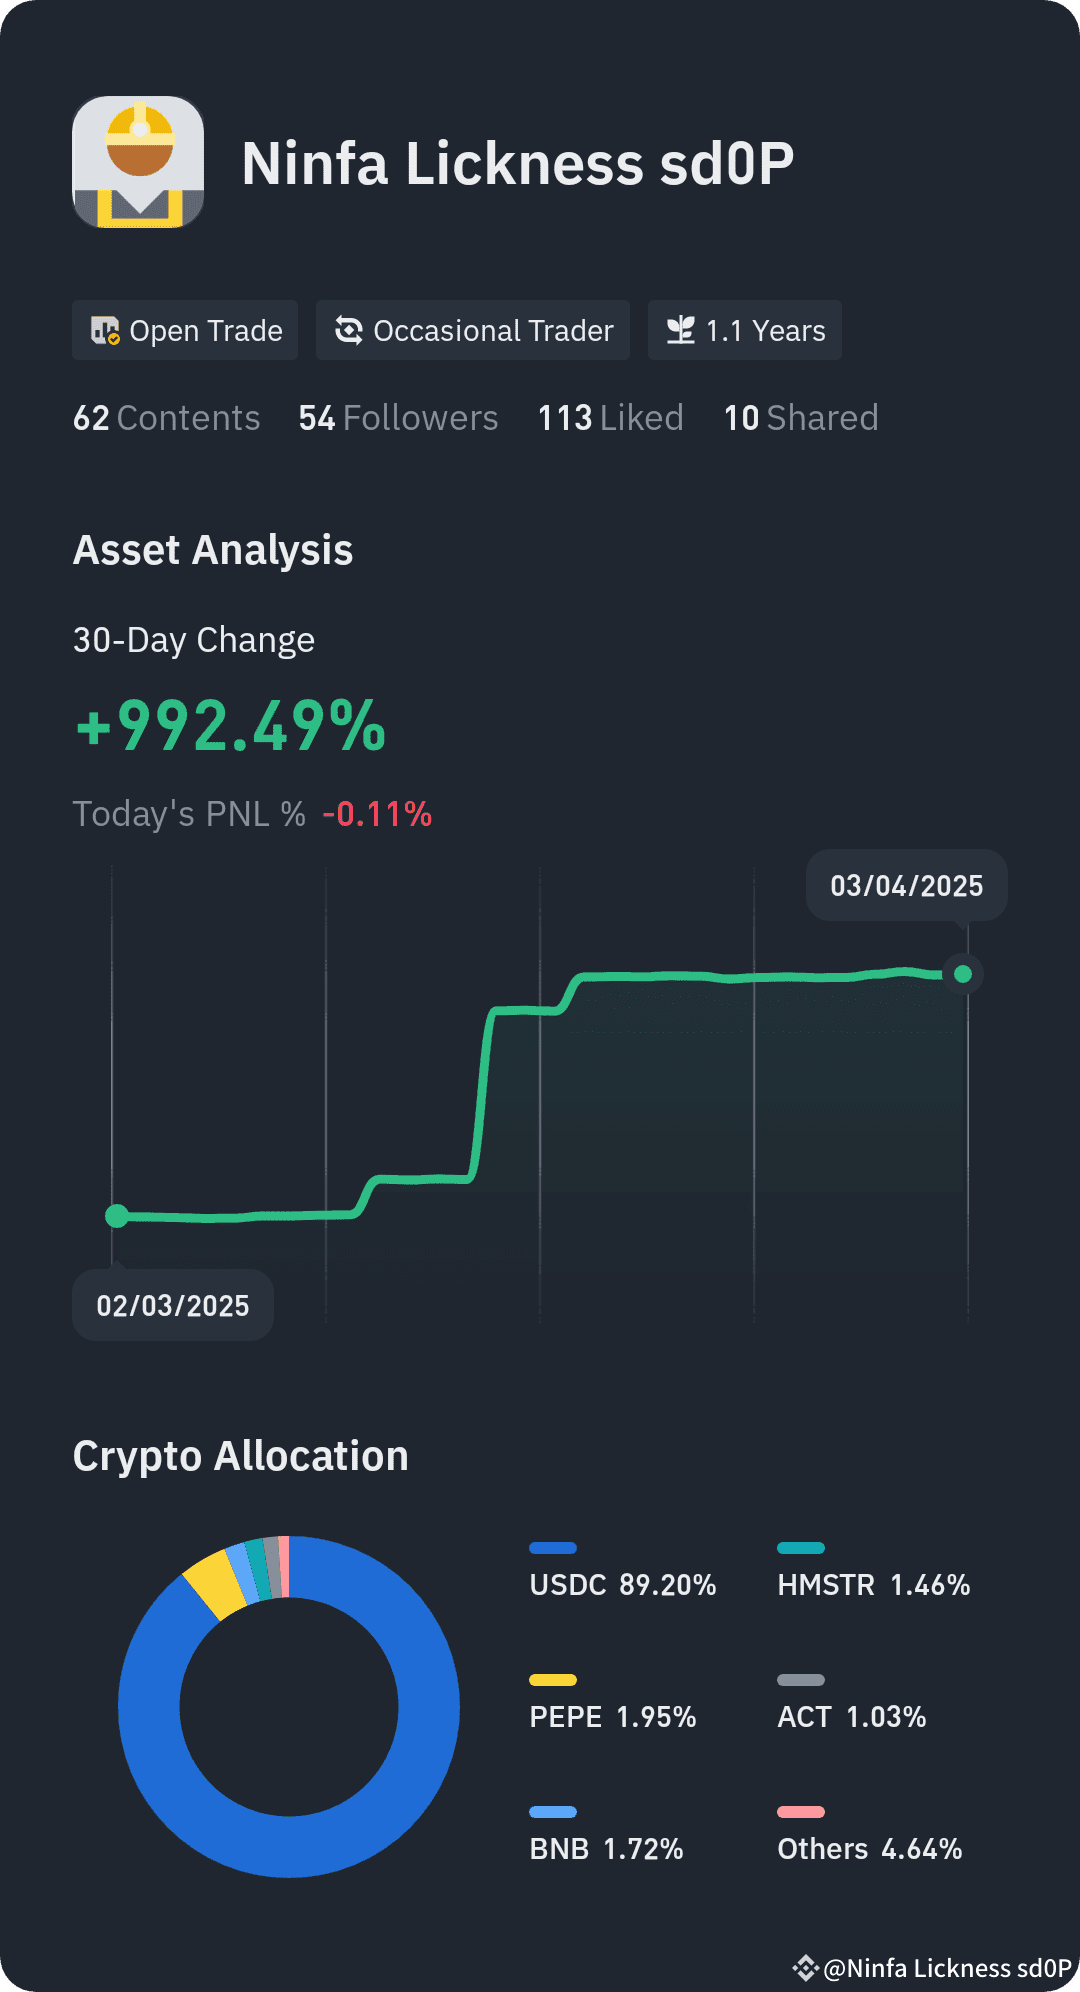The height and width of the screenshot is (1992, 1080).
Task: Click the Binance logo watermark icon
Action: 805,1968
